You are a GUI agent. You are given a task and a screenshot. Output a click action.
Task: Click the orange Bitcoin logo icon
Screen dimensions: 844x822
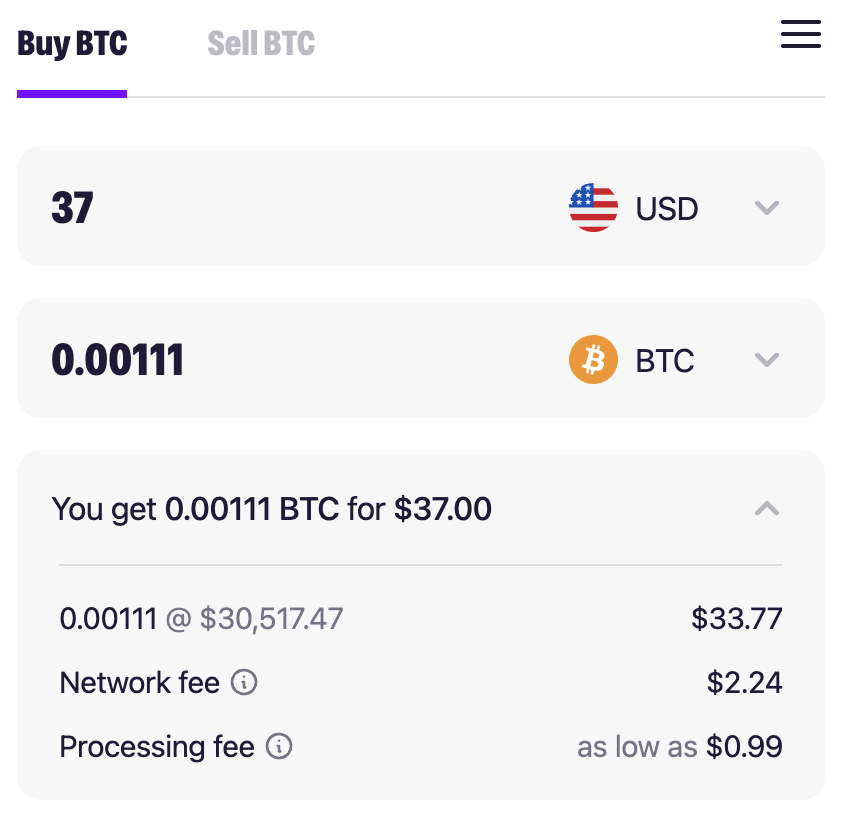click(593, 360)
